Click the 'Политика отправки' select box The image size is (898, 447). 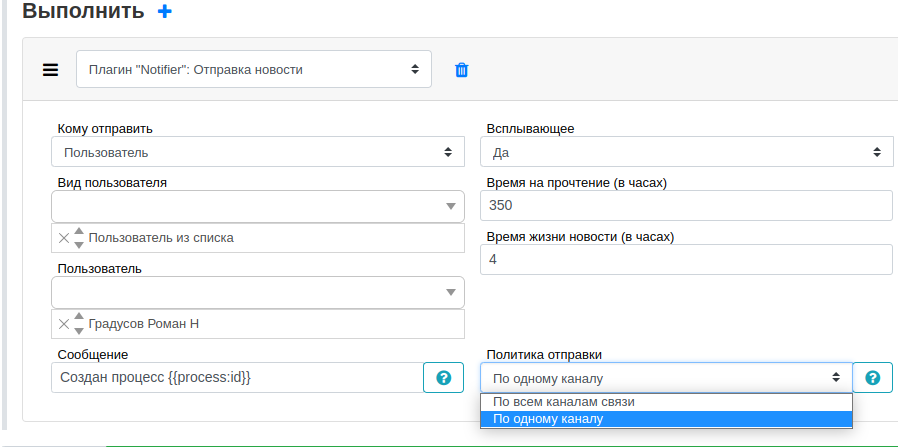click(666, 378)
